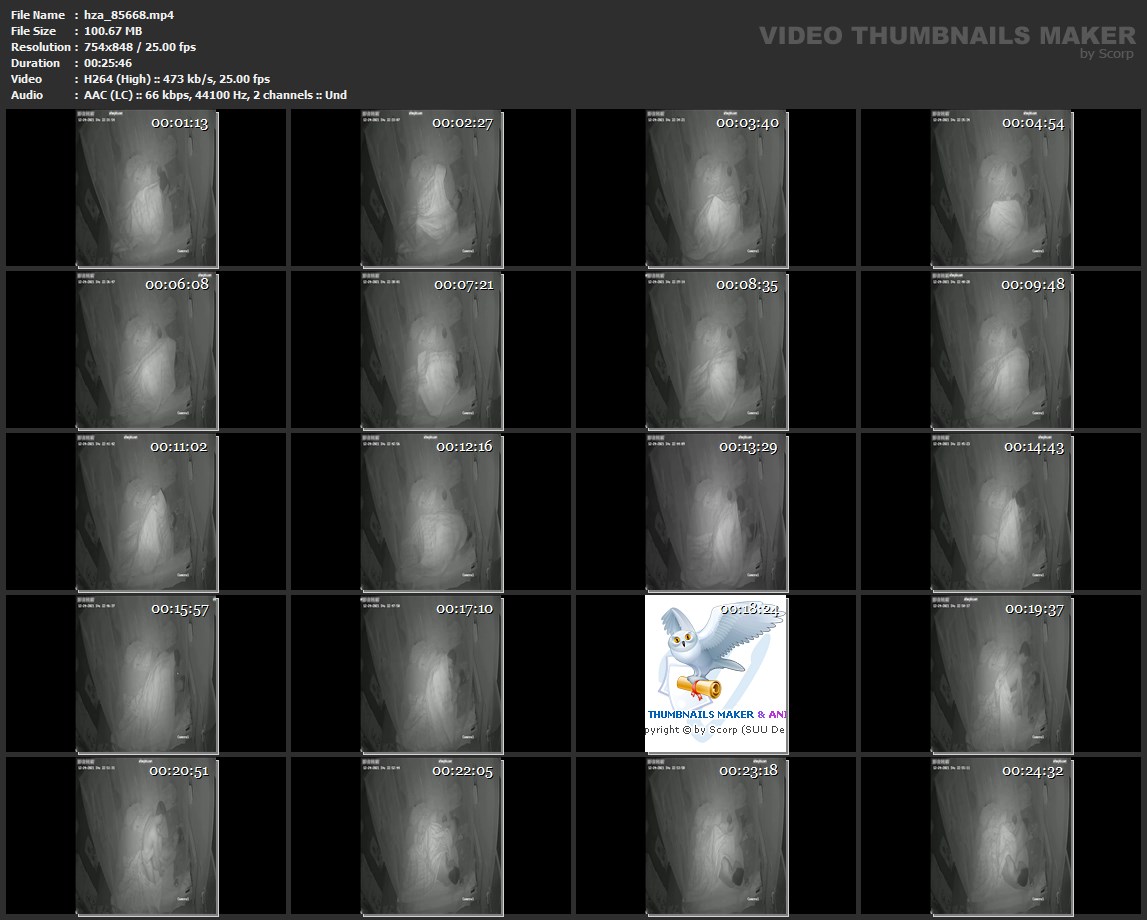Choose the 00:04:54 video frame
This screenshot has height=920, width=1147.
point(1001,188)
